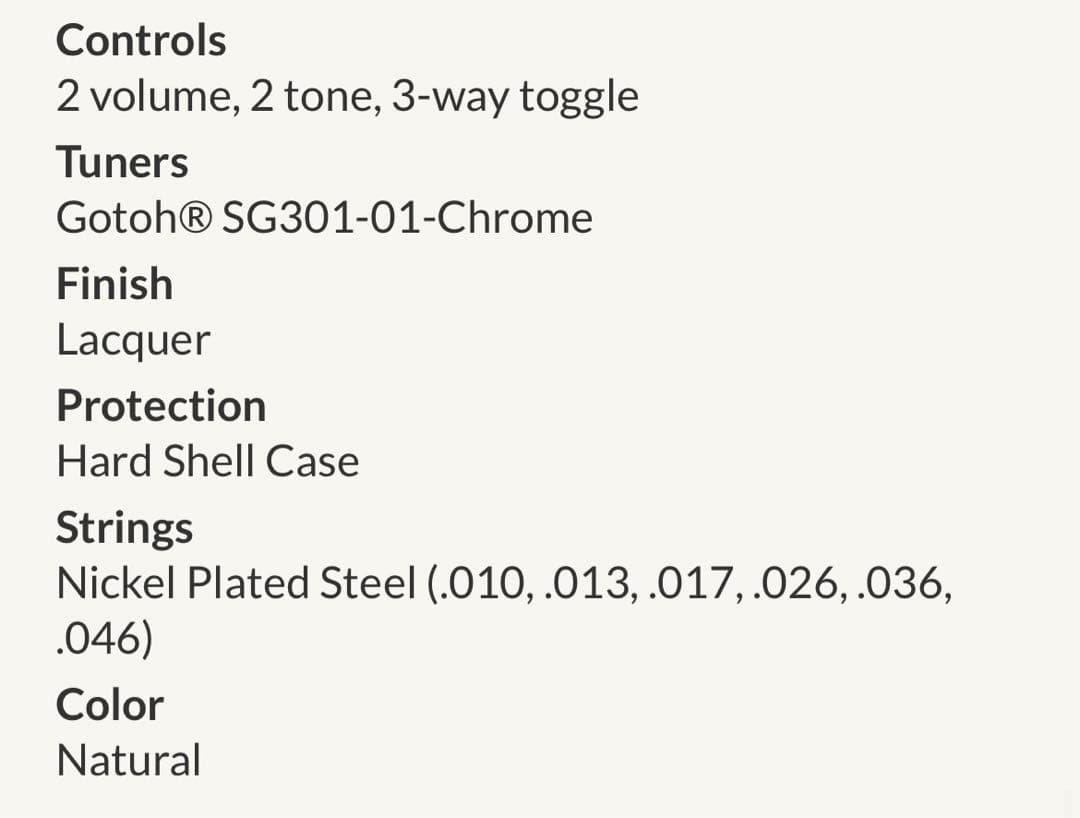Click the "3-way toggle" text

coord(514,97)
